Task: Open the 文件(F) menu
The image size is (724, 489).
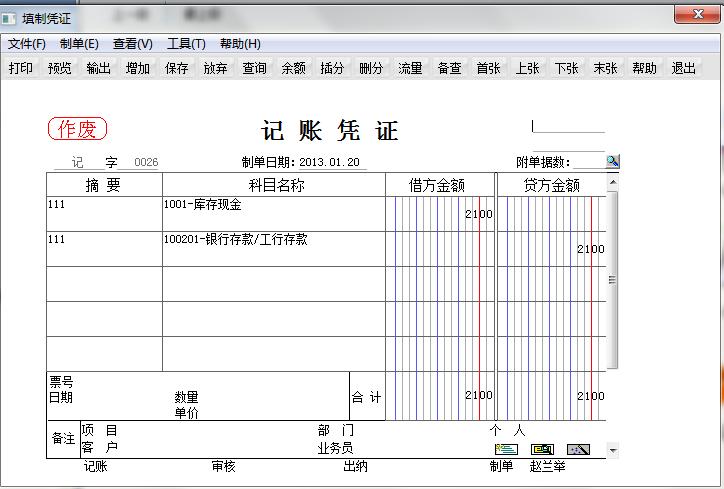Action: [x=27, y=44]
